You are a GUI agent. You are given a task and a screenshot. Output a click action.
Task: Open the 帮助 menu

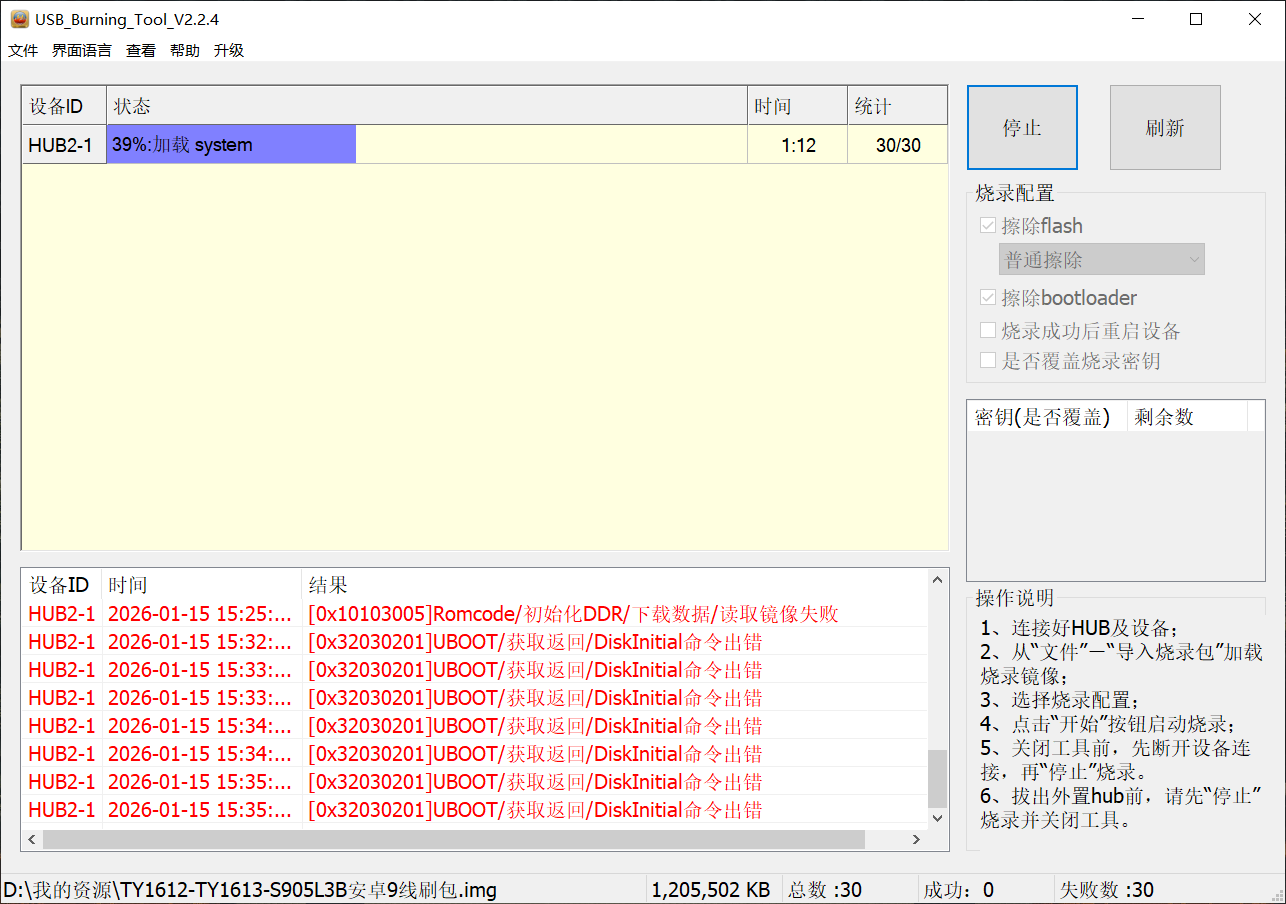(x=185, y=51)
